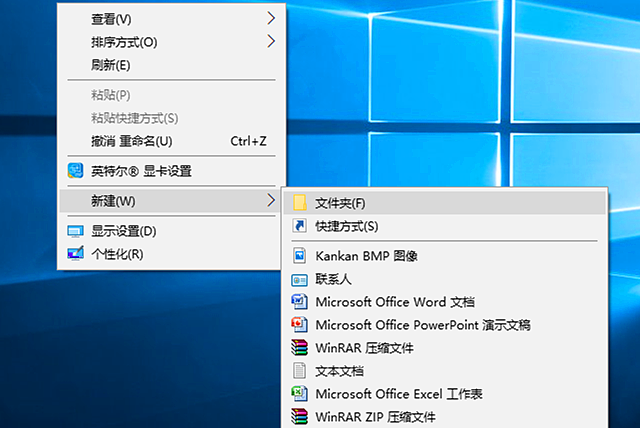Open the 新建(W) submenu arrow

tap(270, 201)
